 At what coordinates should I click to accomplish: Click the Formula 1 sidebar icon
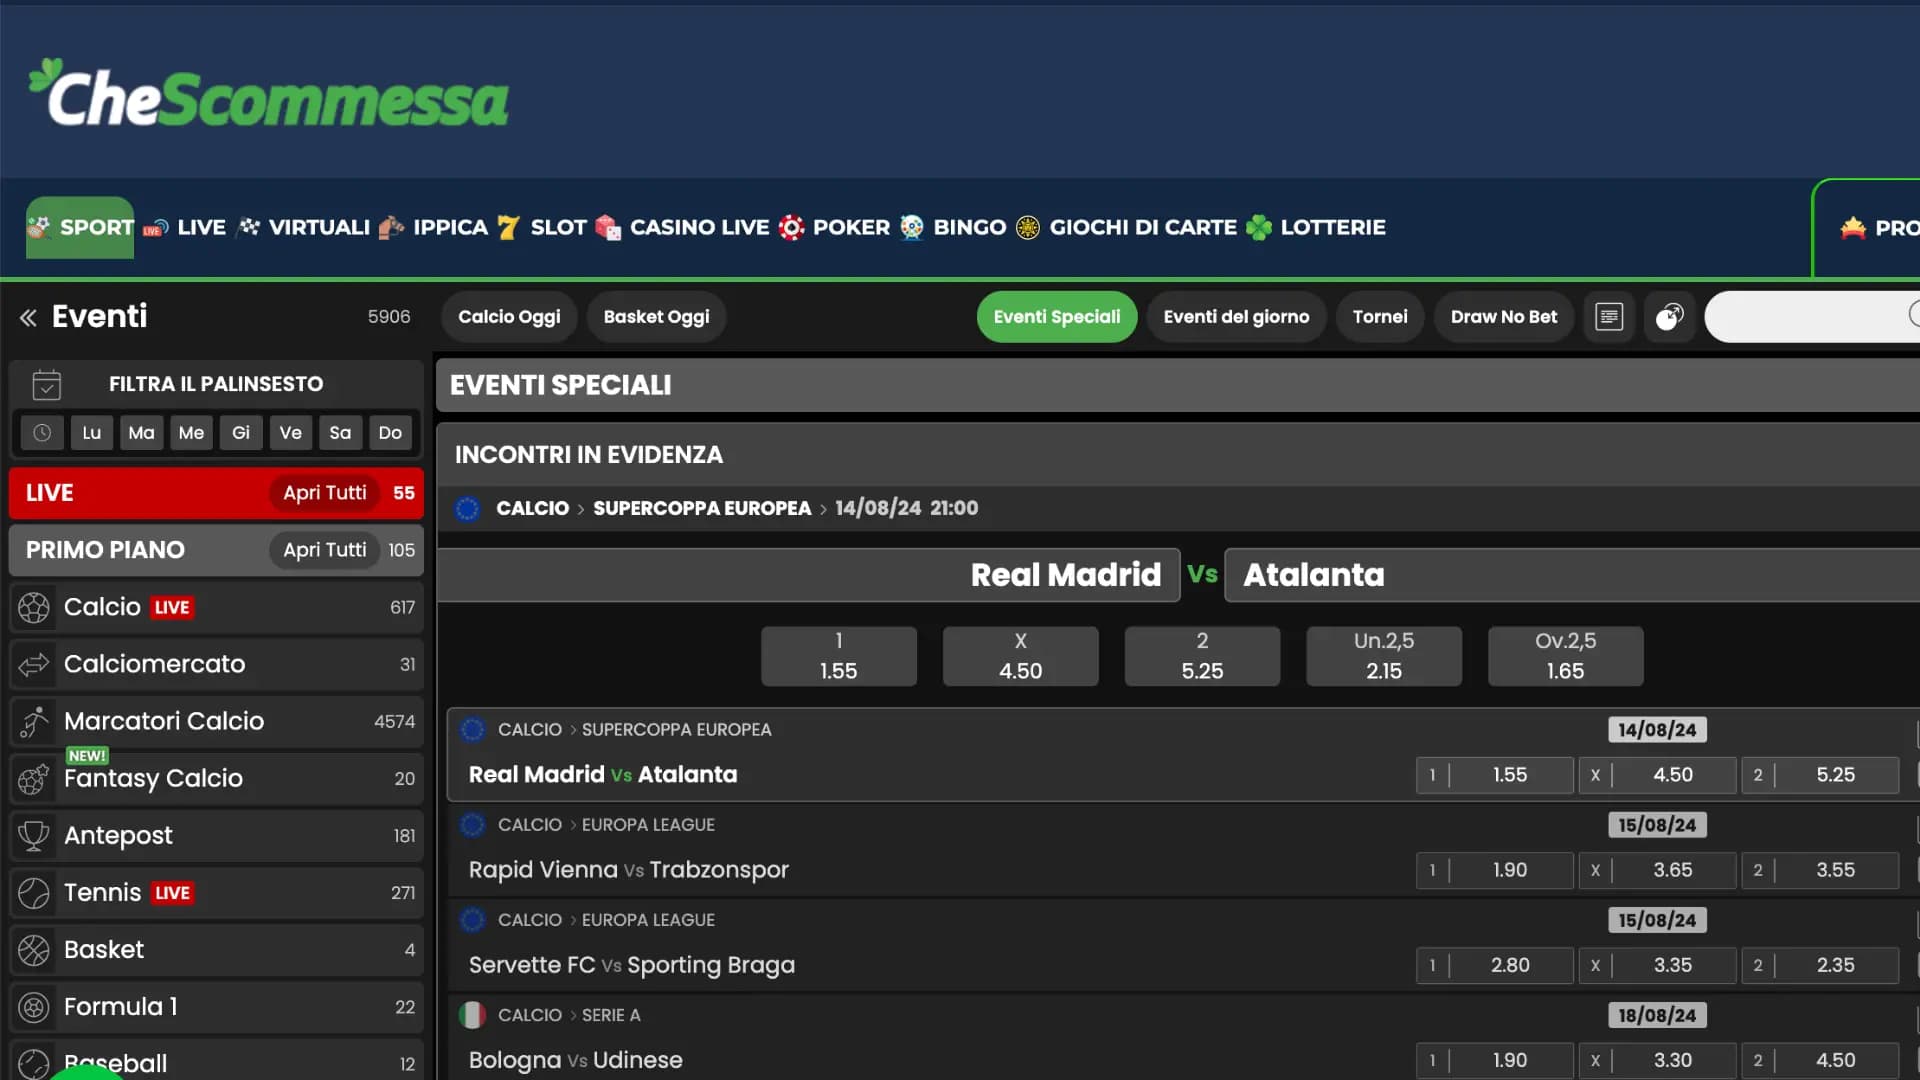tap(34, 1007)
